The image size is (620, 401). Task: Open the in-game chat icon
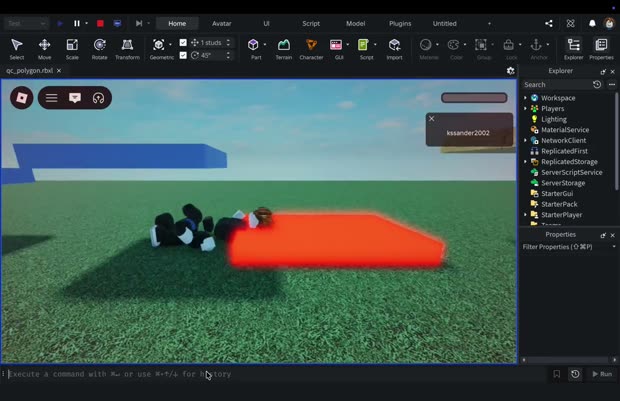coord(75,98)
